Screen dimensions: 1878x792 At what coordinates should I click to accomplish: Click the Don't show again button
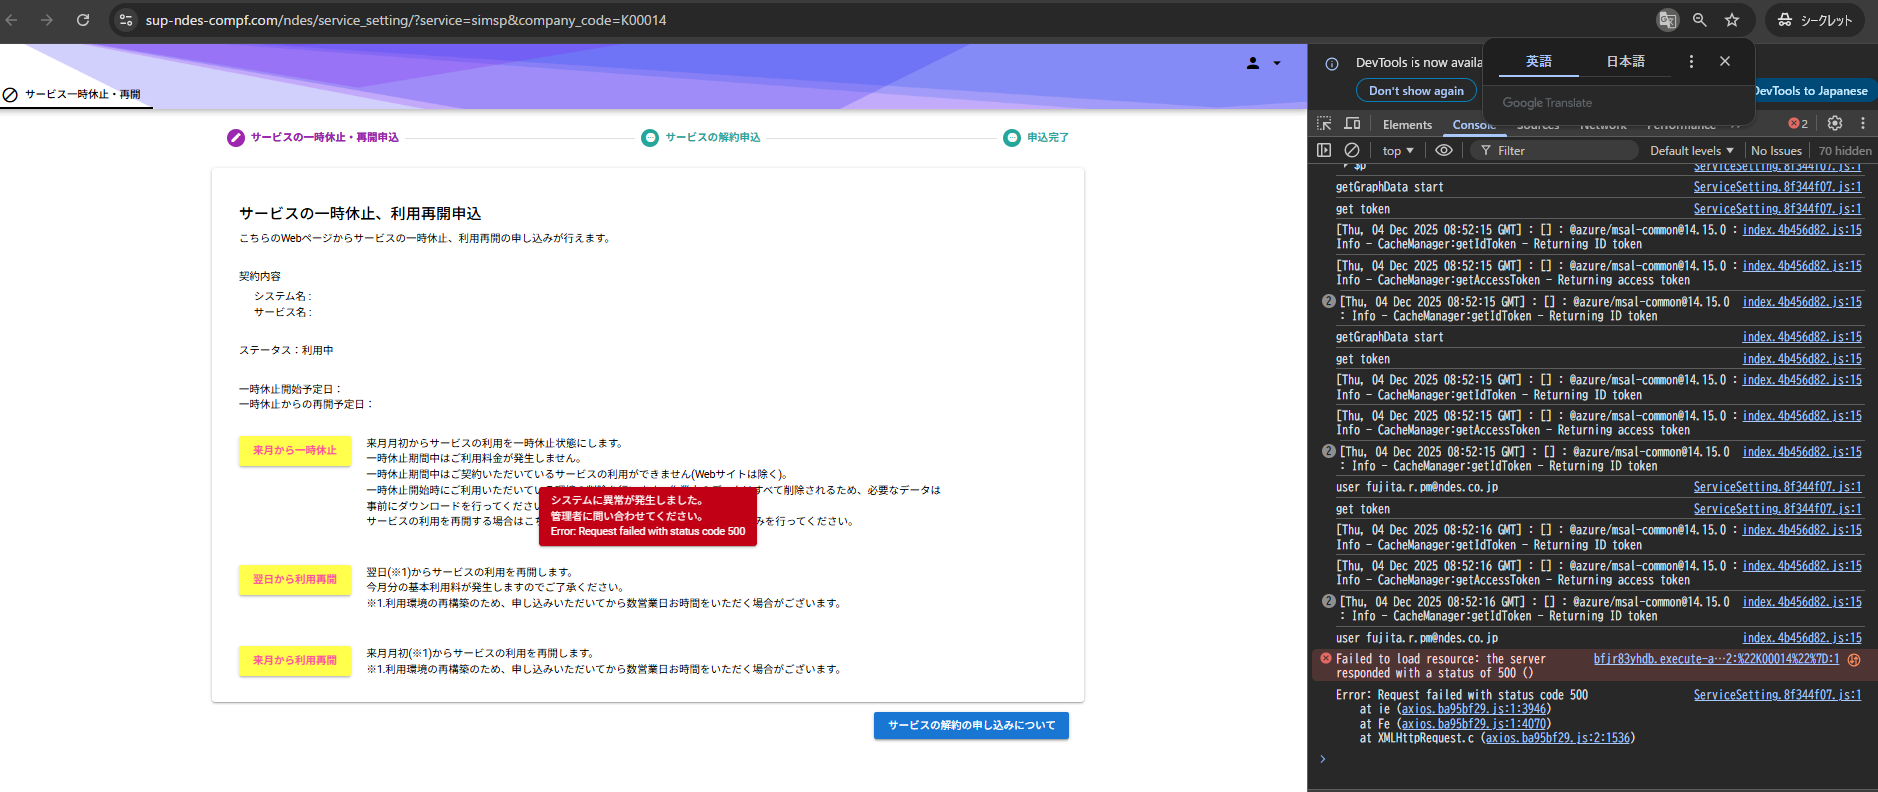1416,91
